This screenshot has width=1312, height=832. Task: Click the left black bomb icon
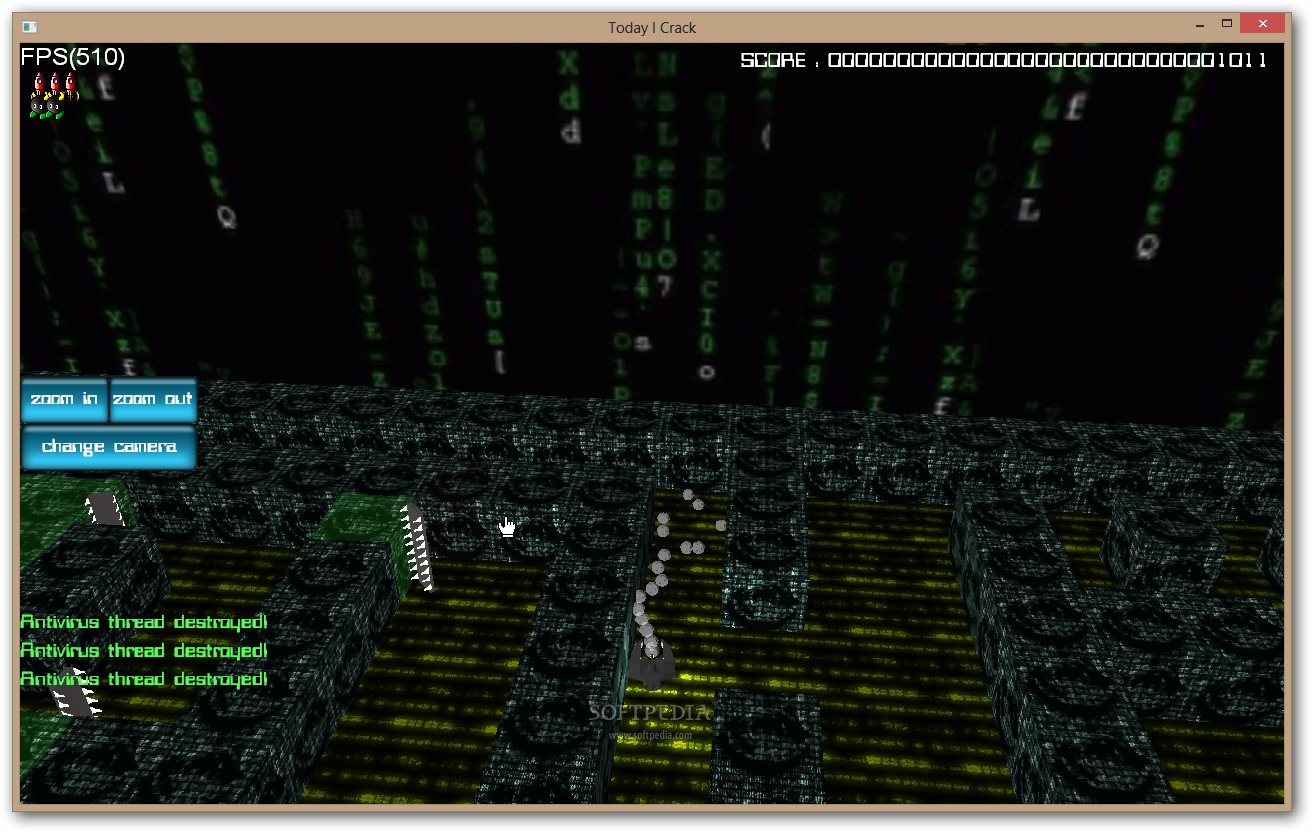[x=37, y=106]
